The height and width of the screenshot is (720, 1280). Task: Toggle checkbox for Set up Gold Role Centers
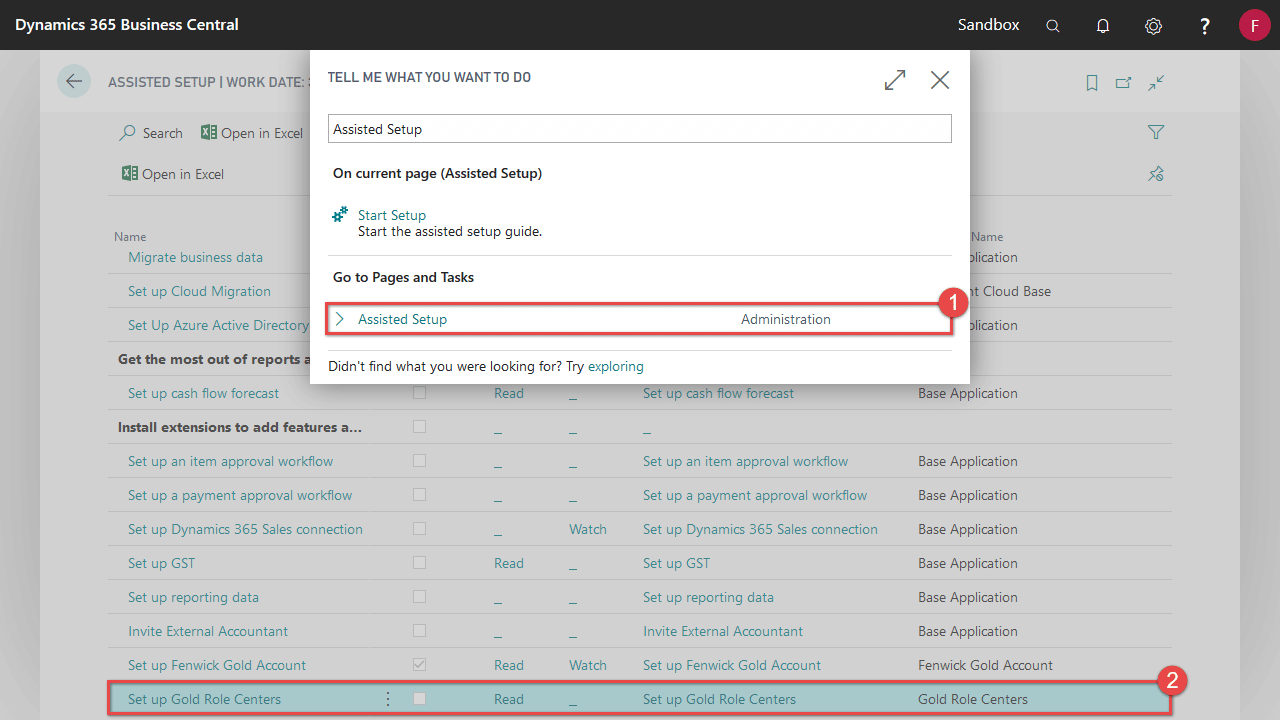pos(419,699)
